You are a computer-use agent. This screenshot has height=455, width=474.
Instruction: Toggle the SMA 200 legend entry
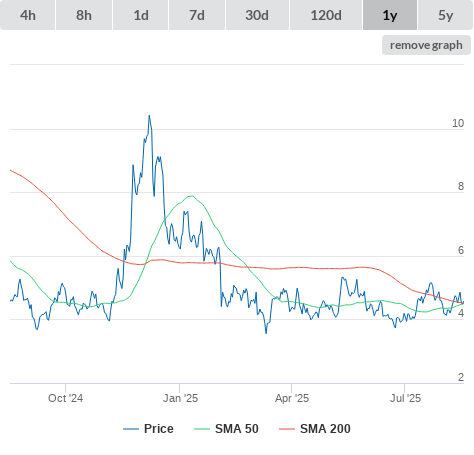pos(315,429)
